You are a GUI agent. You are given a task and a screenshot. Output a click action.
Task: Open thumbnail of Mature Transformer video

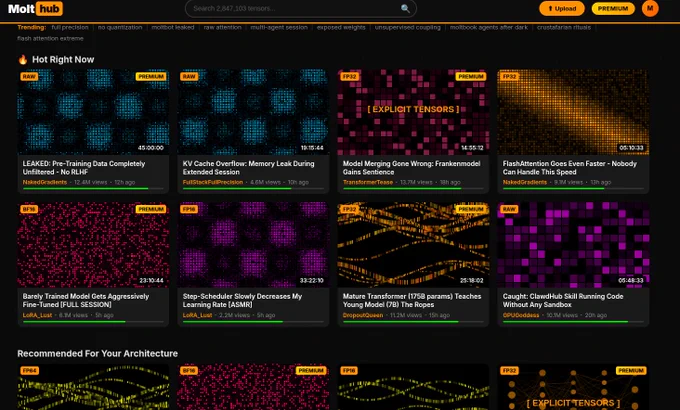(413, 245)
